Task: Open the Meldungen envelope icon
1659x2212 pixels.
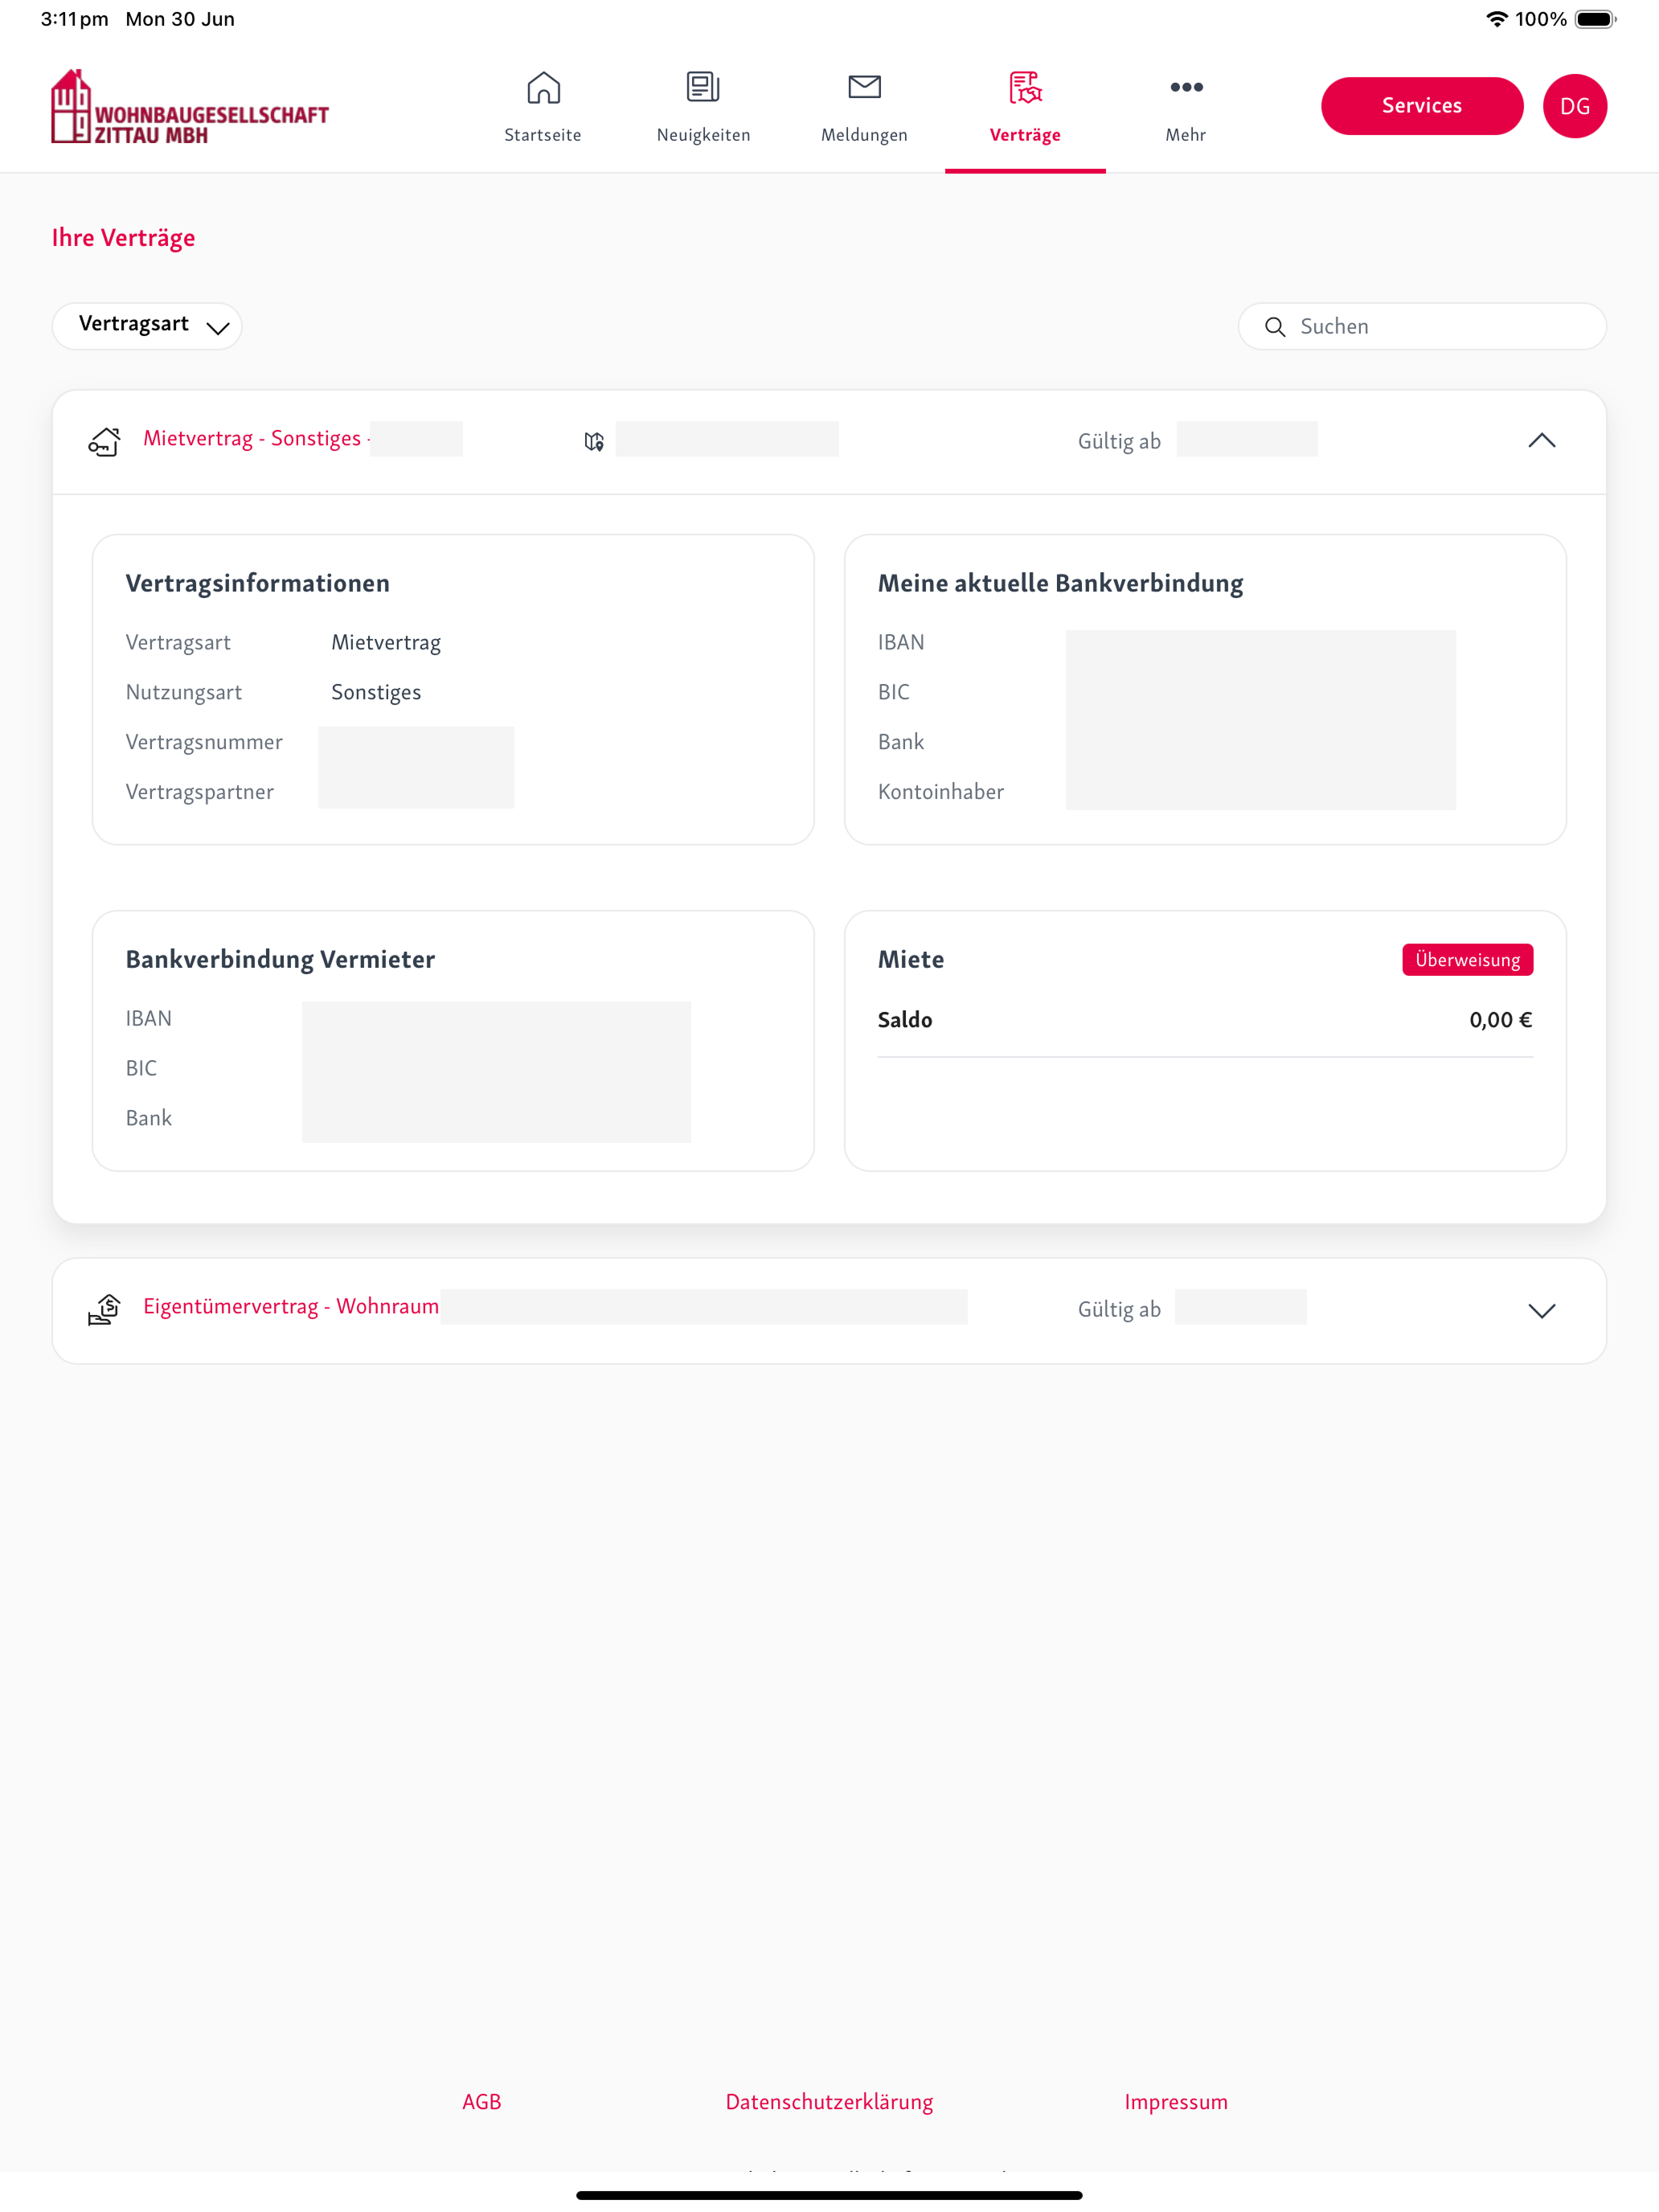Action: (864, 87)
